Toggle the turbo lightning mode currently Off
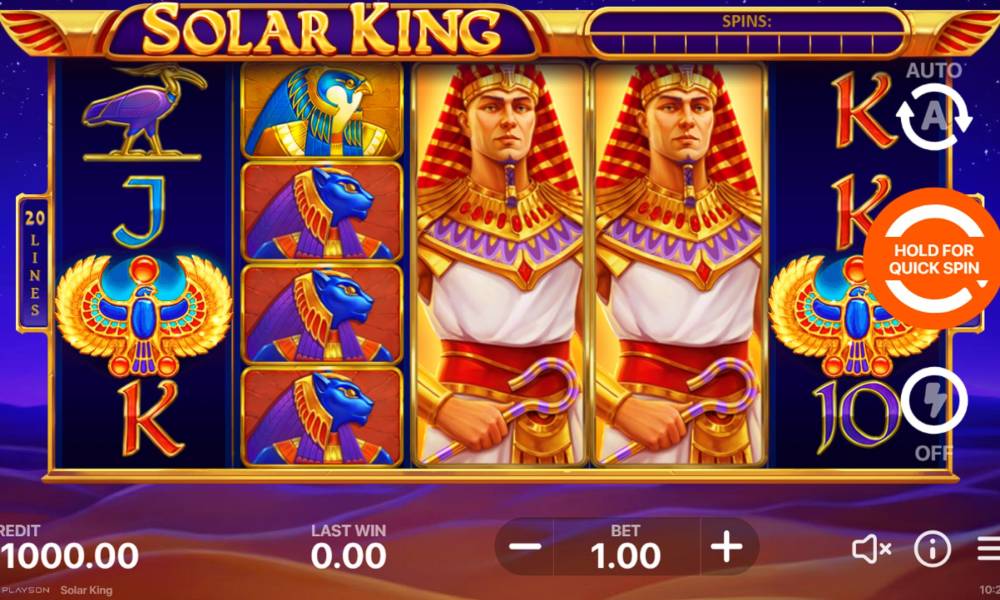 [934, 401]
